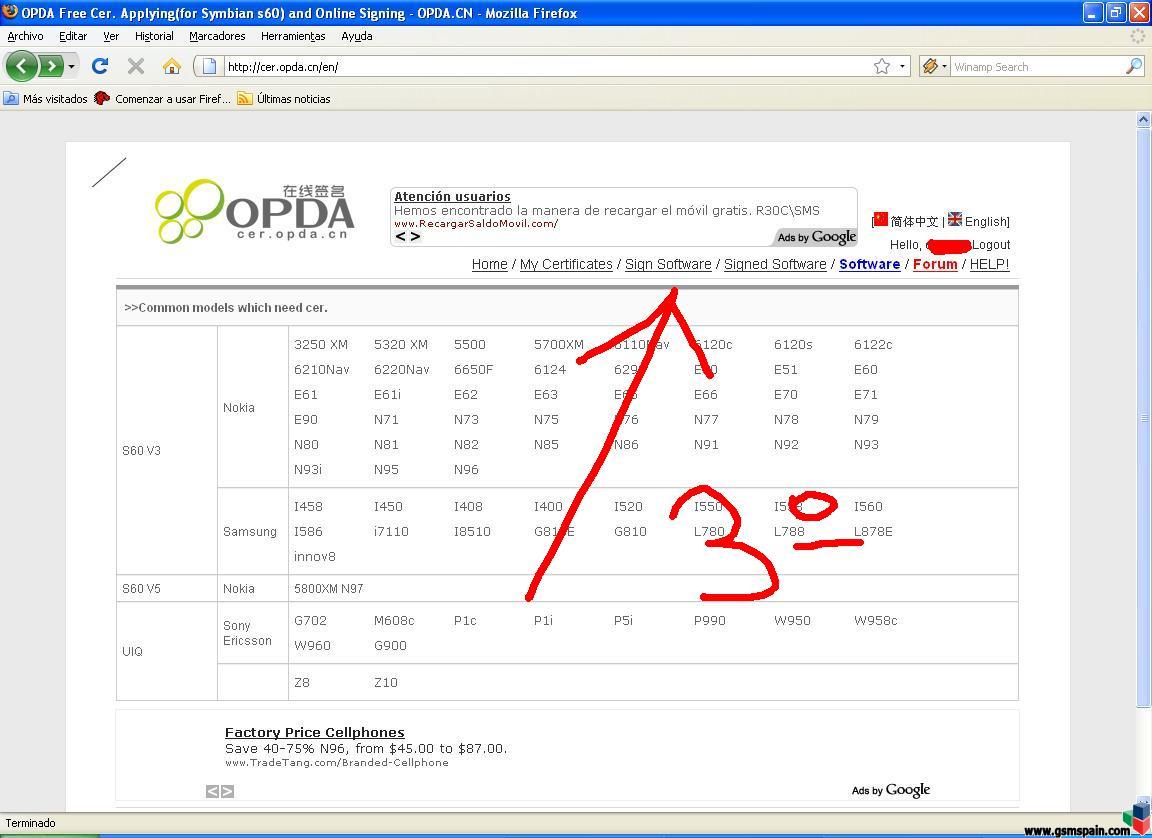Open Comenzar a usar Firefox bookmark
Image resolution: width=1152 pixels, height=838 pixels.
tap(162, 98)
